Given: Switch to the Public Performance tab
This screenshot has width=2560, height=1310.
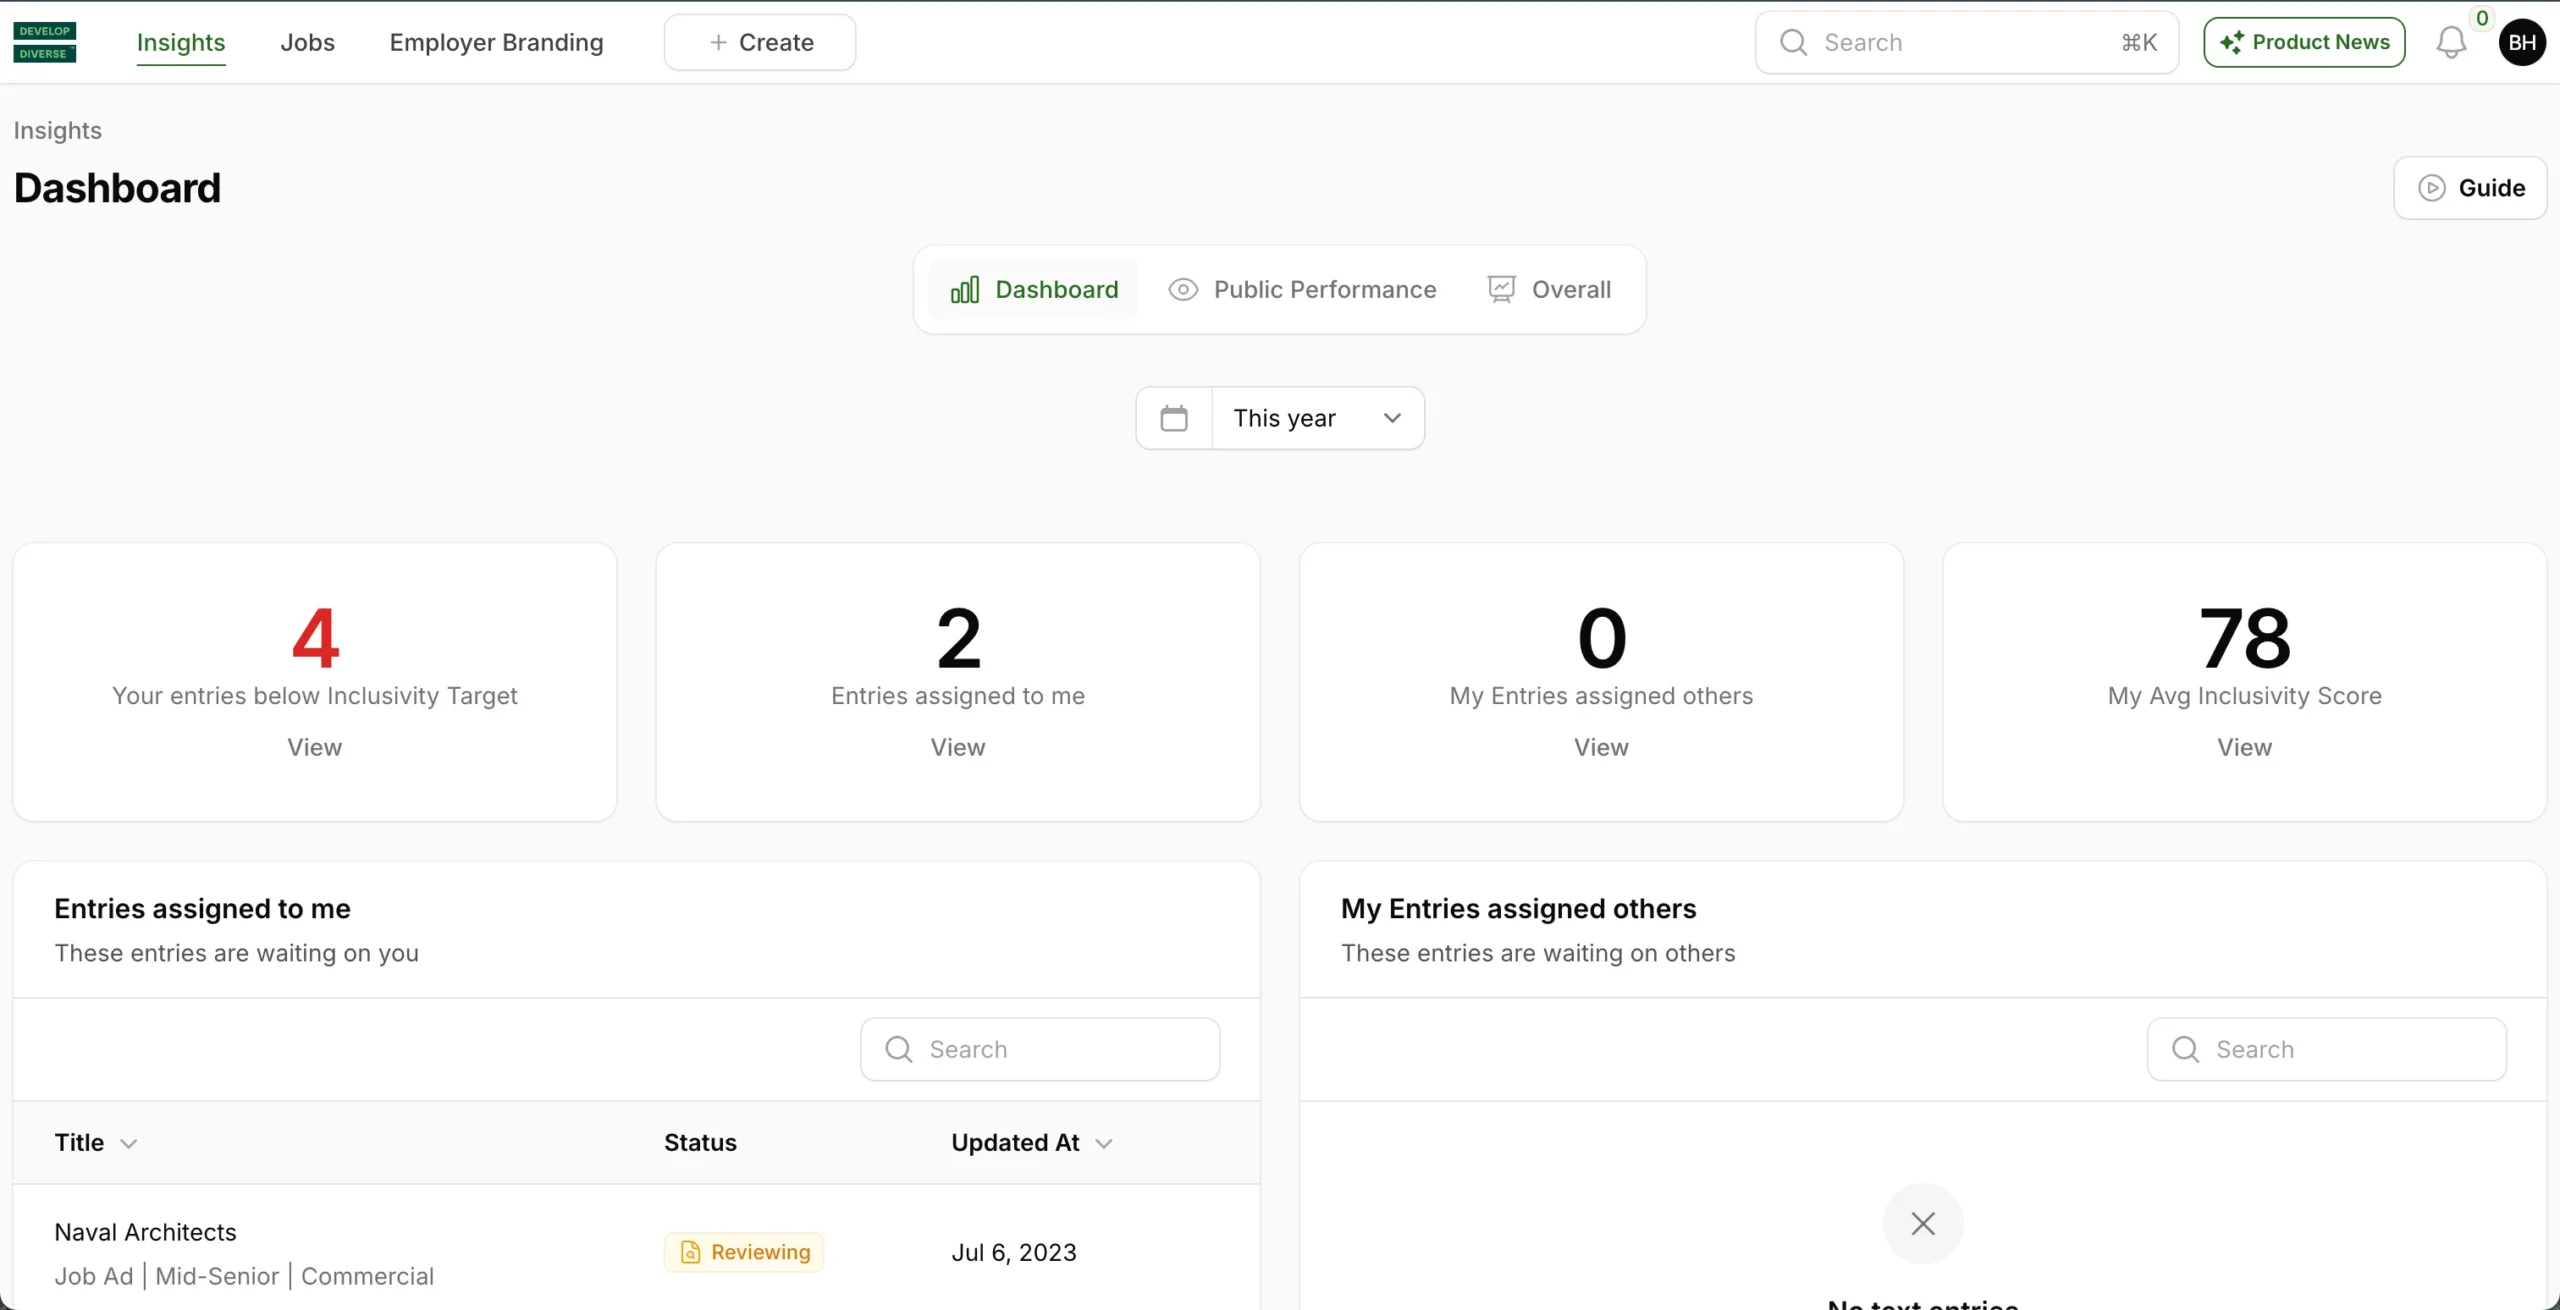Looking at the screenshot, I should [x=1302, y=290].
